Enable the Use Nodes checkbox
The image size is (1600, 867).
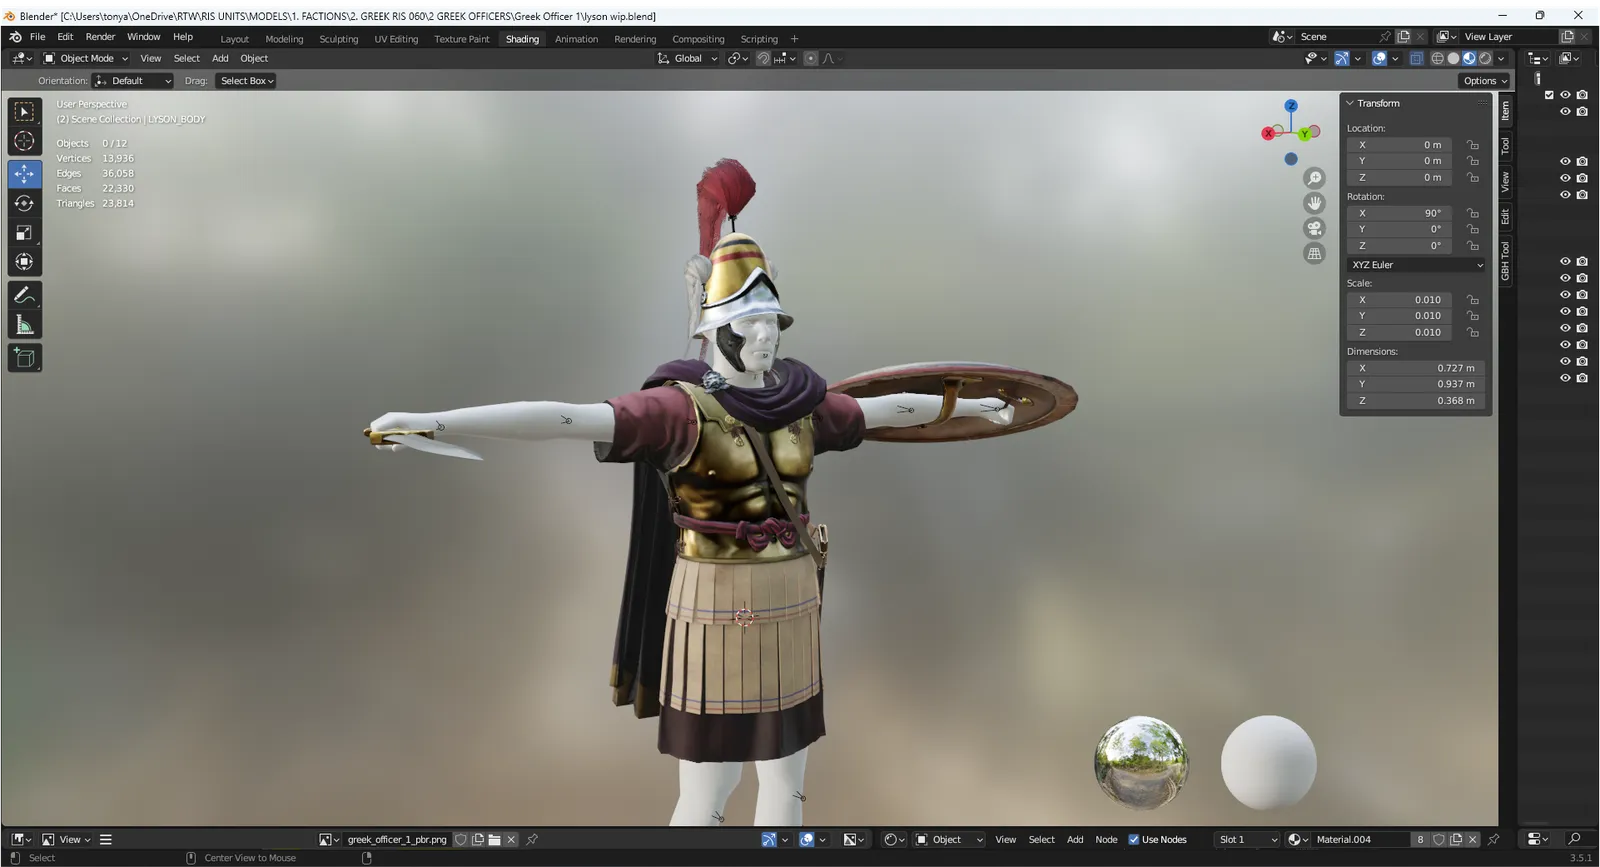[x=1134, y=840]
